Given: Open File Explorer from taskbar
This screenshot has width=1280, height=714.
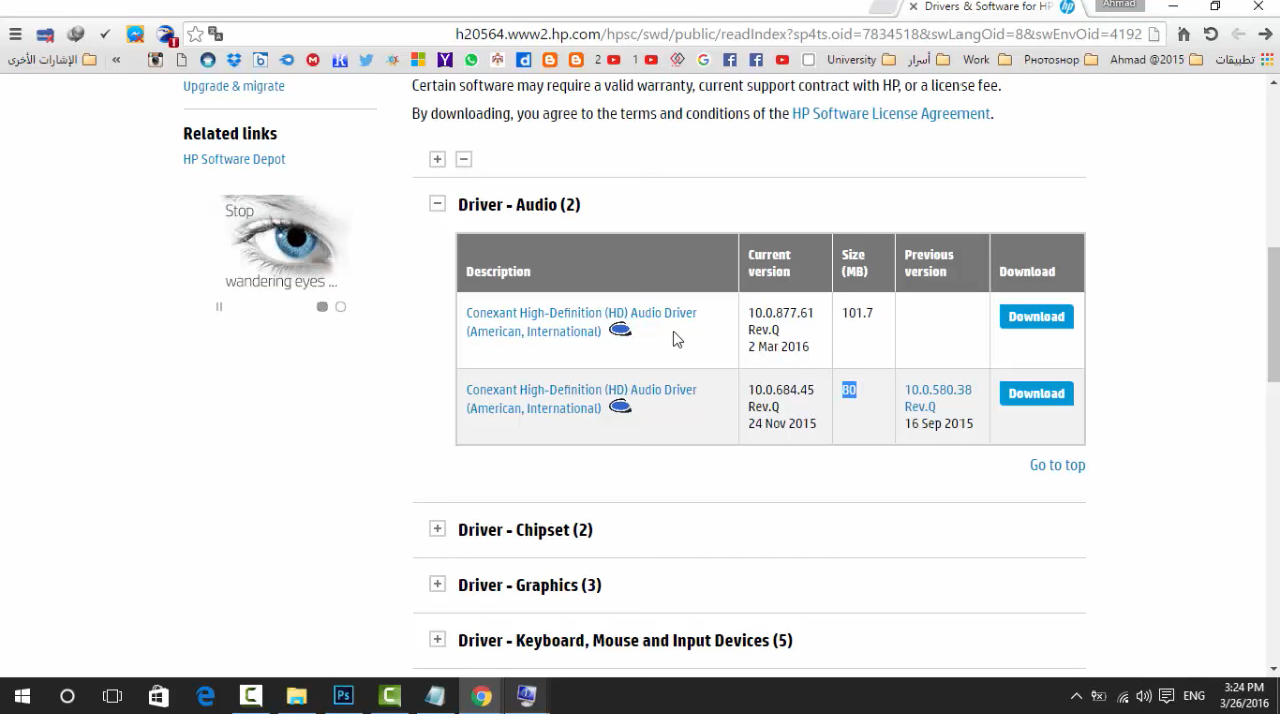Looking at the screenshot, I should (x=297, y=696).
